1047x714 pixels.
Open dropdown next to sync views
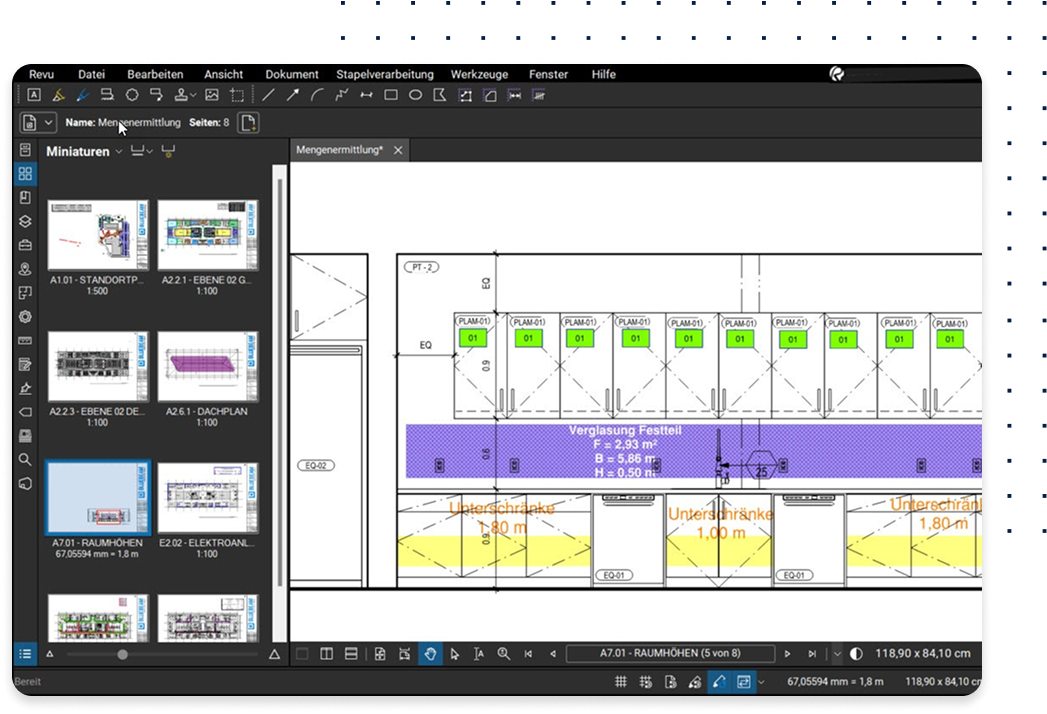[x=761, y=682]
